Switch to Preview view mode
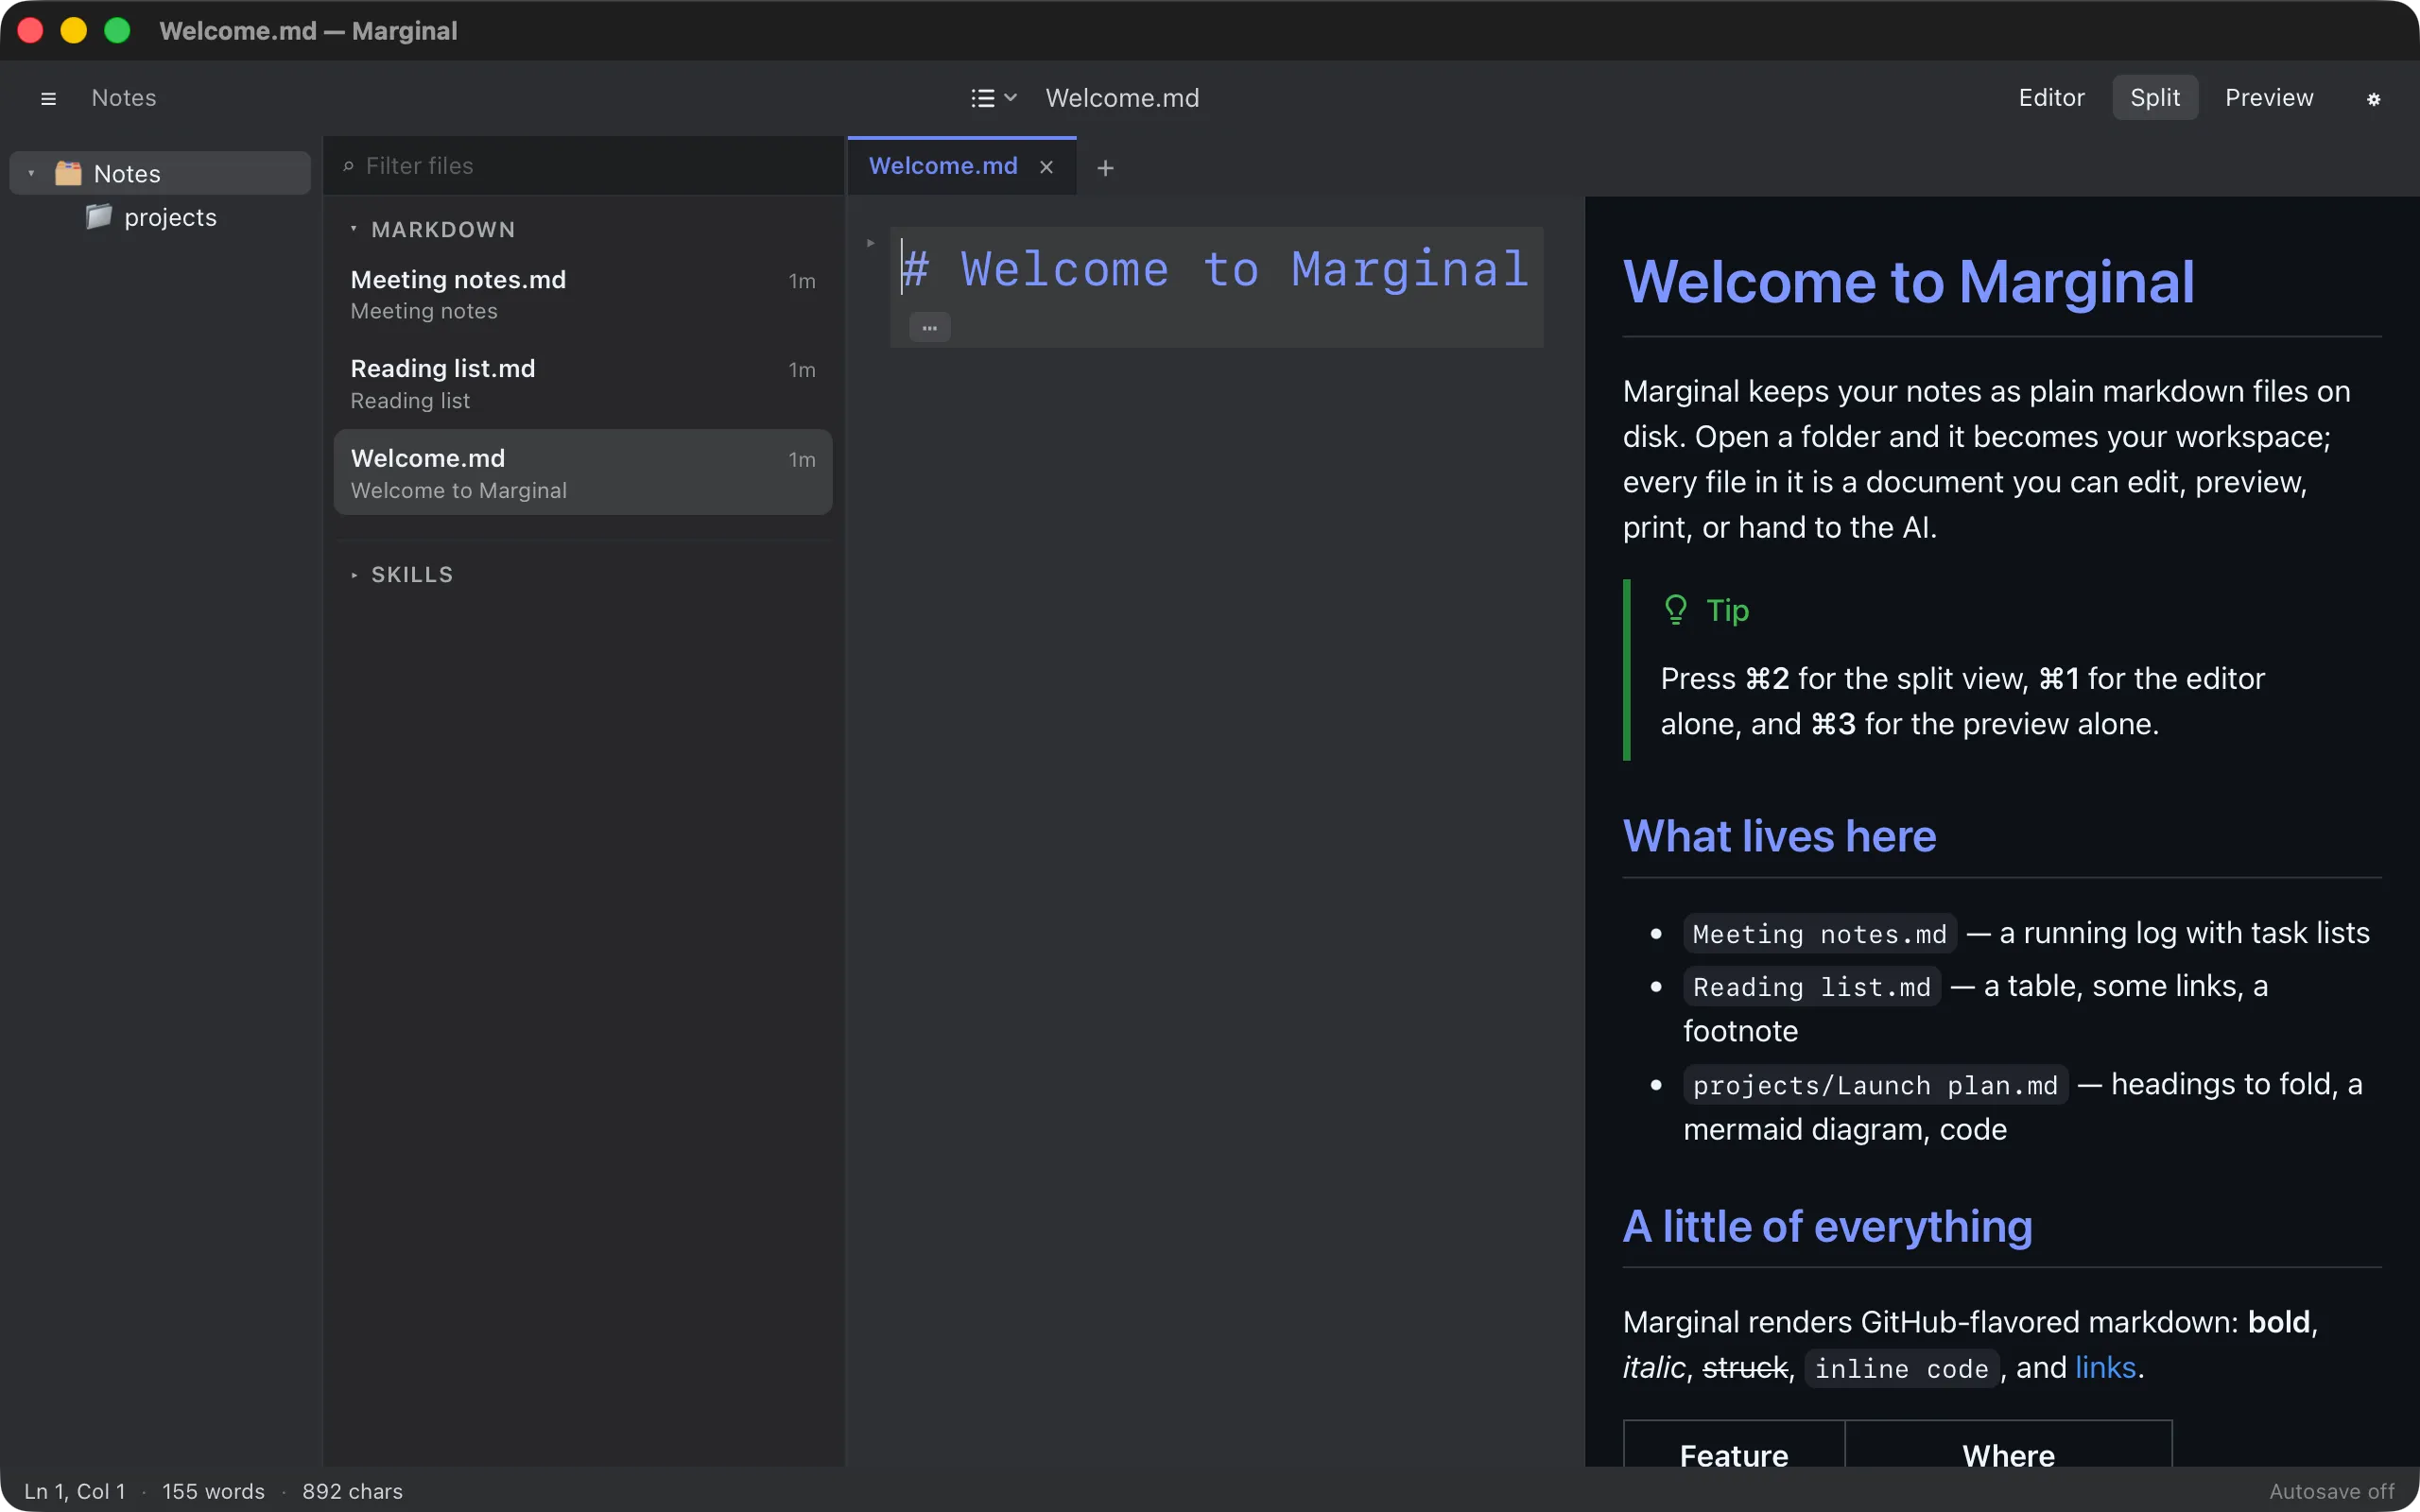Image resolution: width=2420 pixels, height=1512 pixels. tap(2269, 97)
